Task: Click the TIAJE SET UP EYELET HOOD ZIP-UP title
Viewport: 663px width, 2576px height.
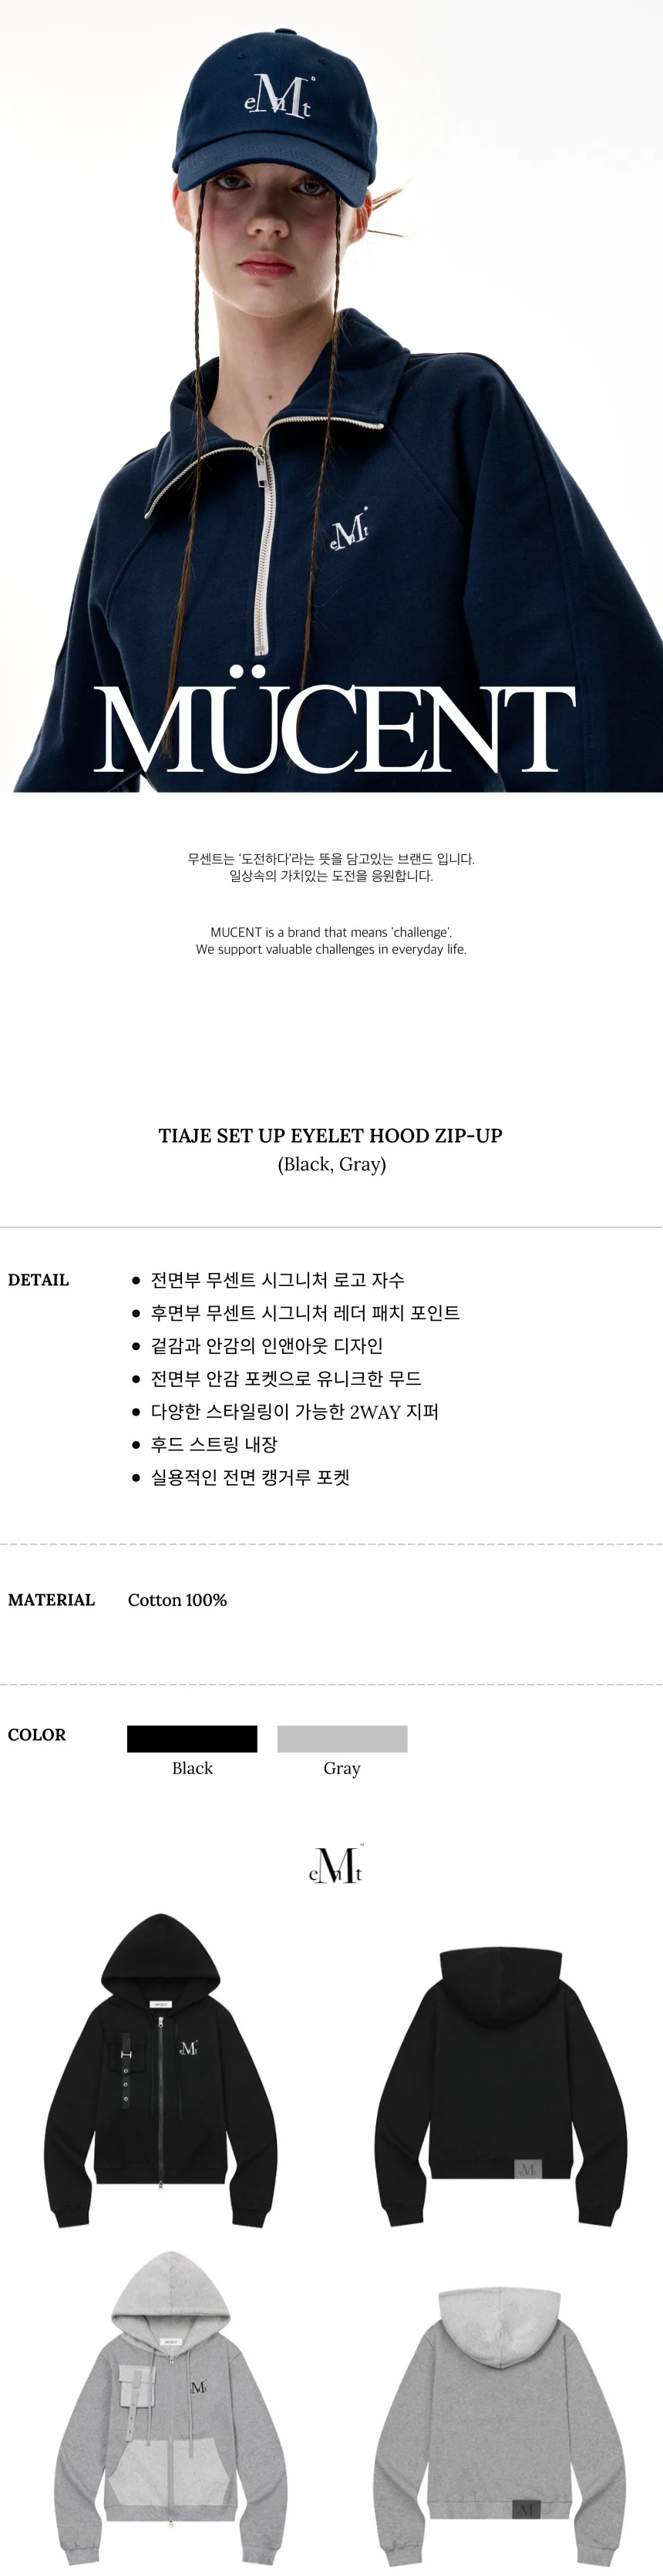Action: (331, 1135)
